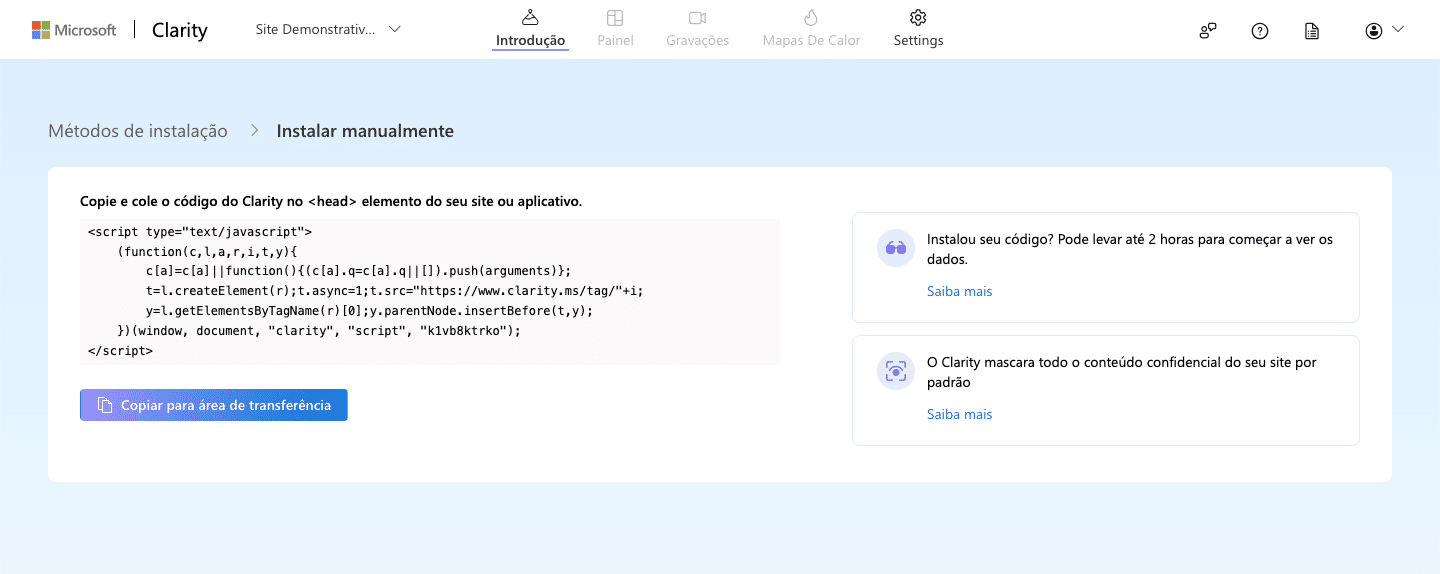Switch to the Introdução tab
Image resolution: width=1440 pixels, height=574 pixels.
click(530, 29)
